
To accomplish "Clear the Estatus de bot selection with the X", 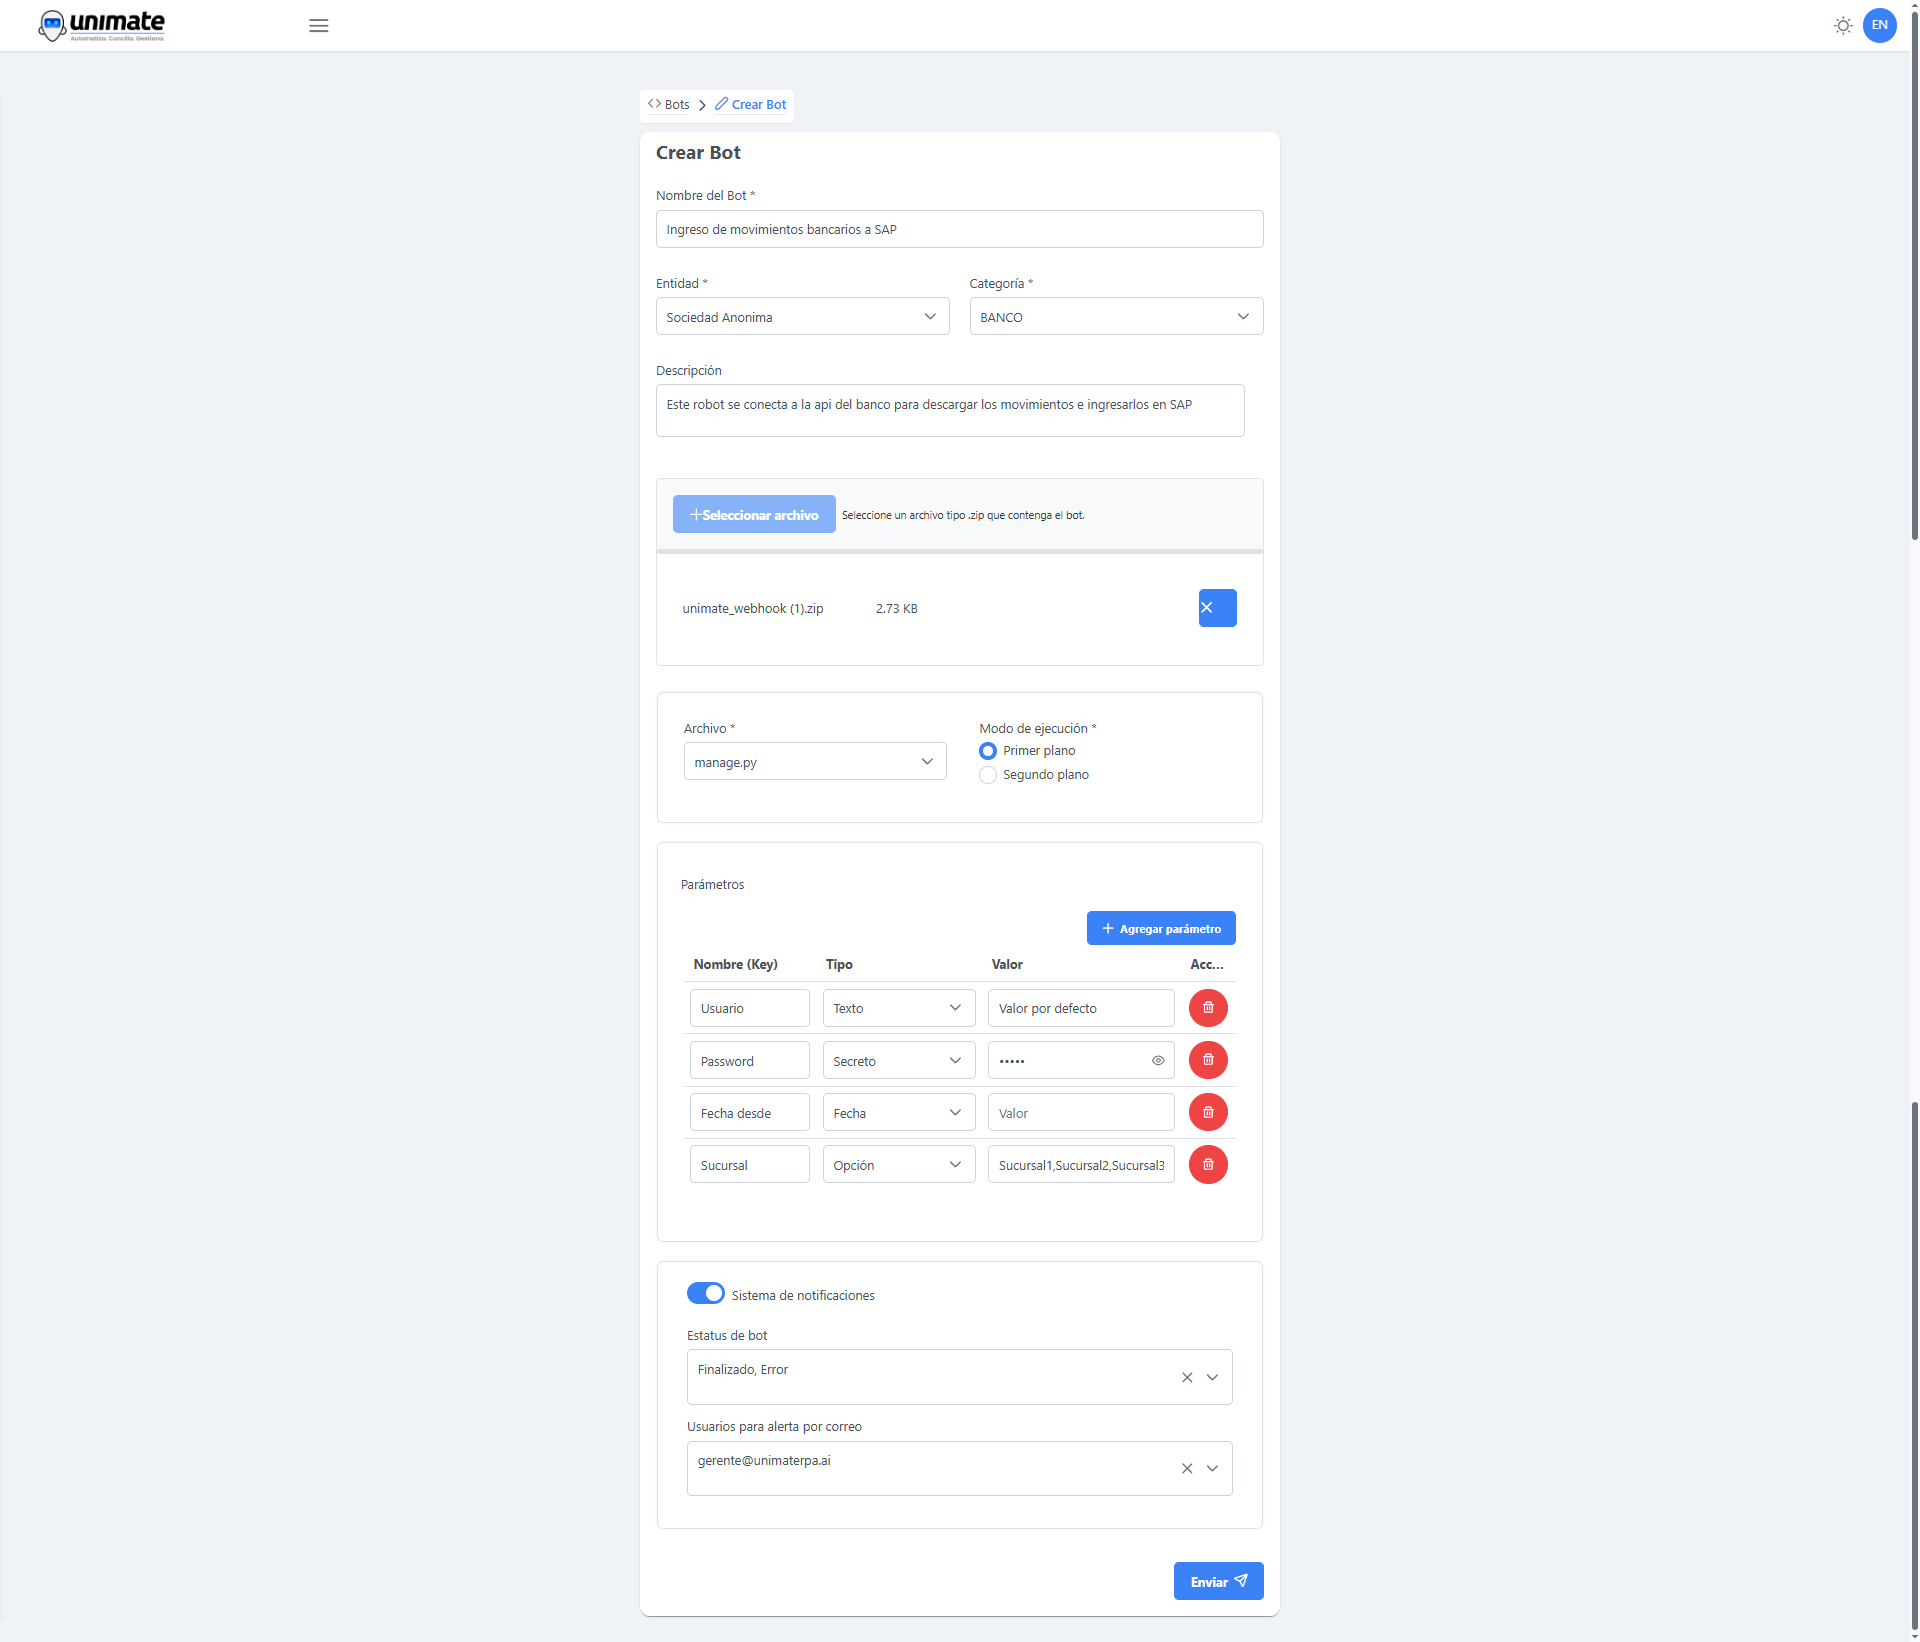I will [1186, 1377].
